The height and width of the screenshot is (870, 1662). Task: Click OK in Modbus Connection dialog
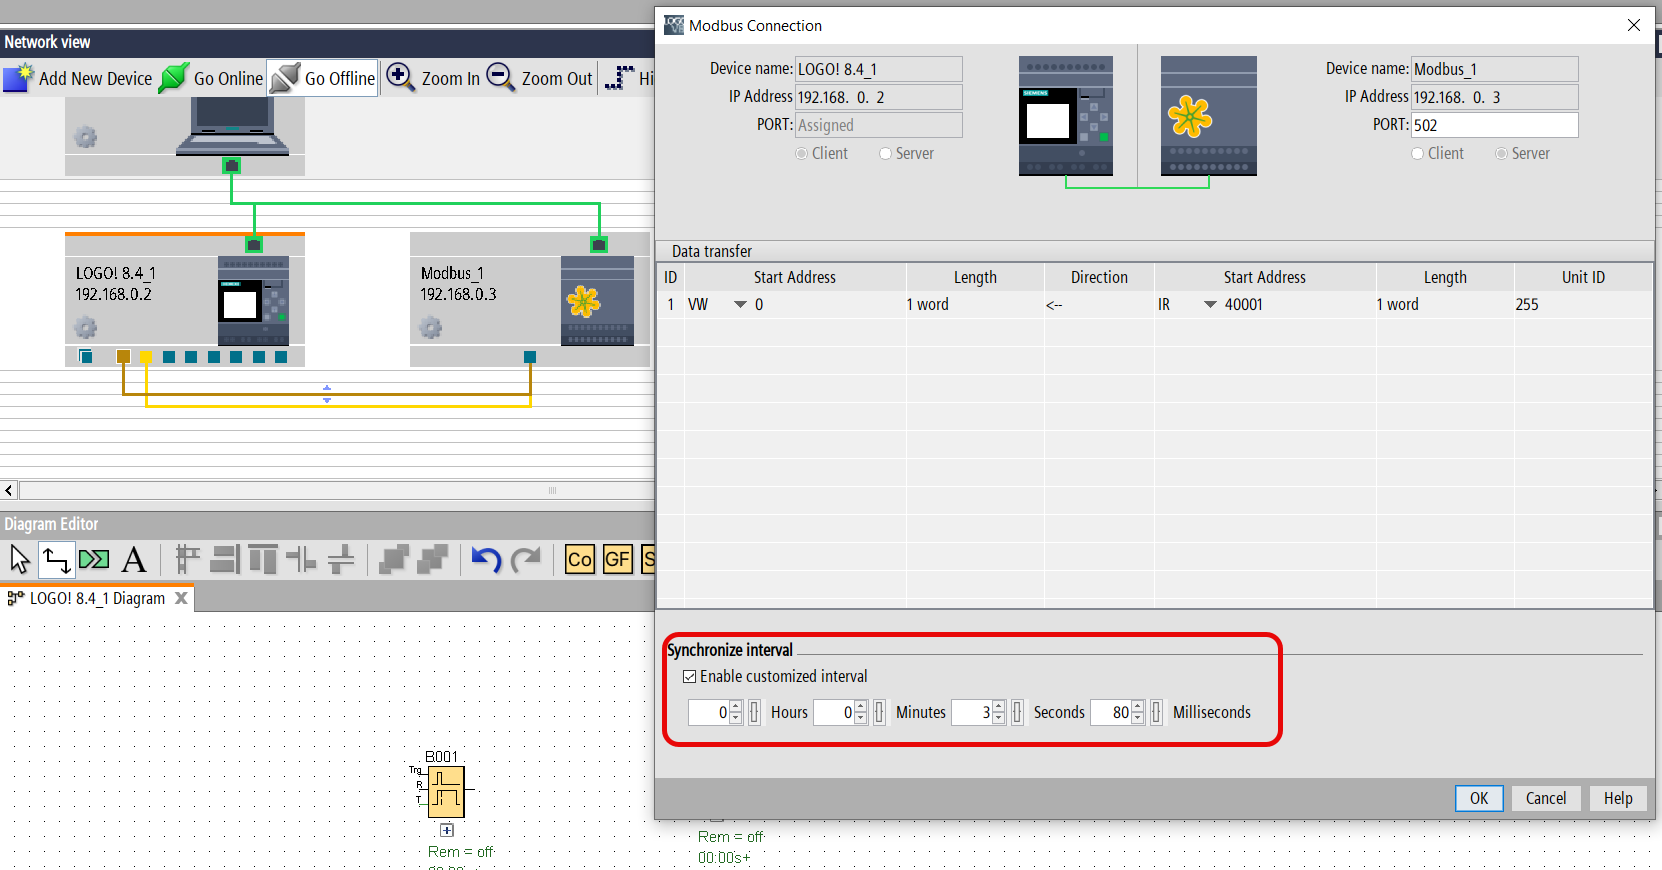[x=1479, y=798]
